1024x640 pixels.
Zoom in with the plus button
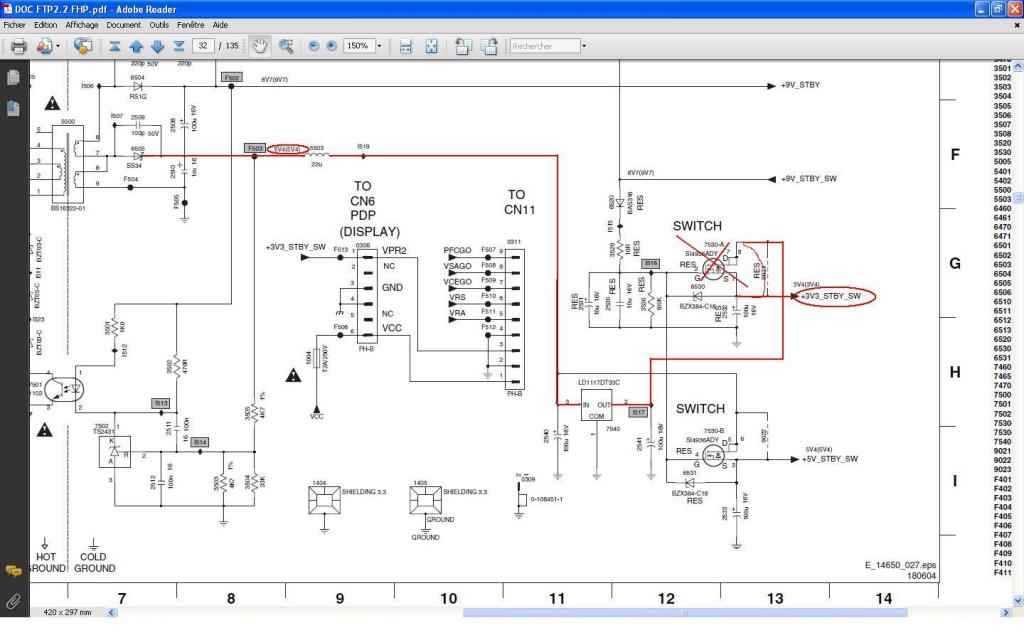click(x=331, y=46)
